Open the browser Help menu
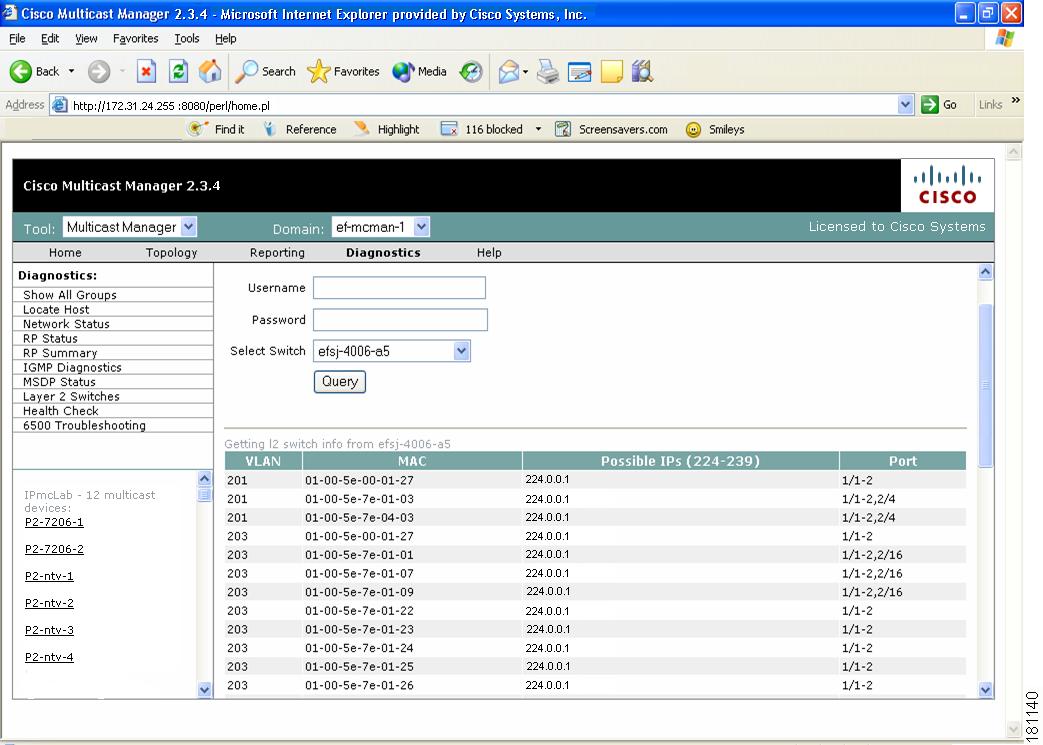 (225, 39)
